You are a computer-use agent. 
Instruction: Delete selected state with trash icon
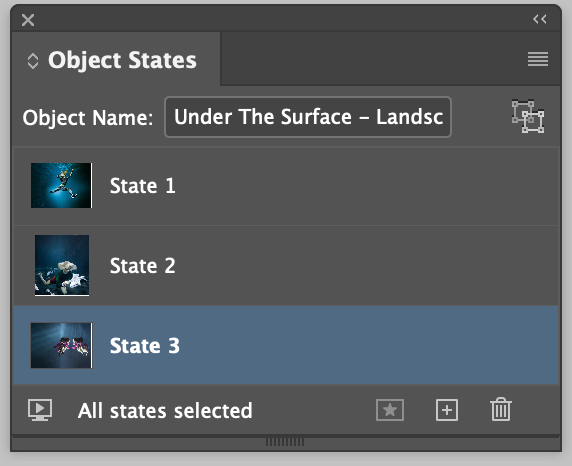[x=501, y=409]
